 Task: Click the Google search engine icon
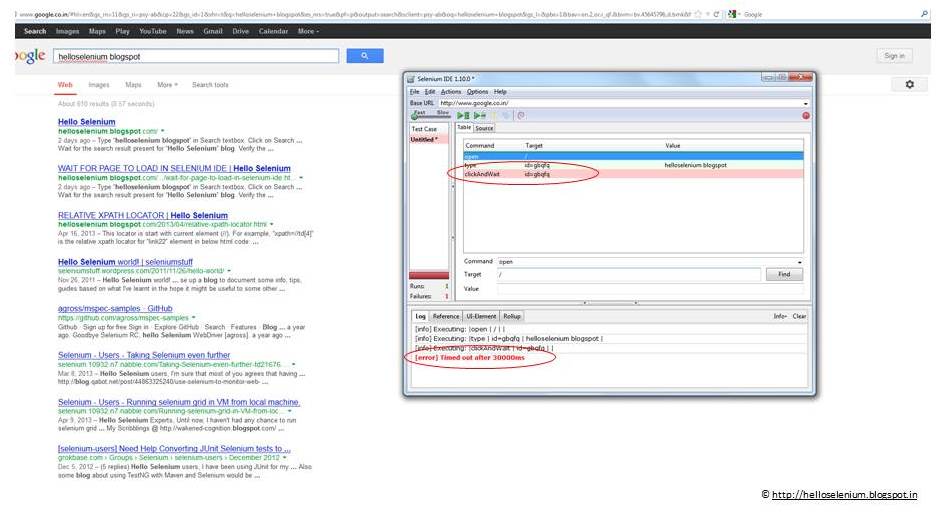(732, 14)
